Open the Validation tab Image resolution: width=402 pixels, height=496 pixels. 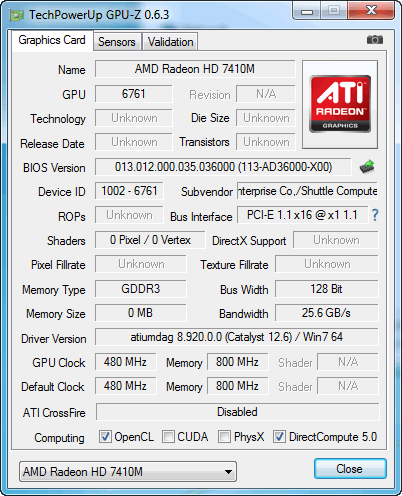point(170,42)
